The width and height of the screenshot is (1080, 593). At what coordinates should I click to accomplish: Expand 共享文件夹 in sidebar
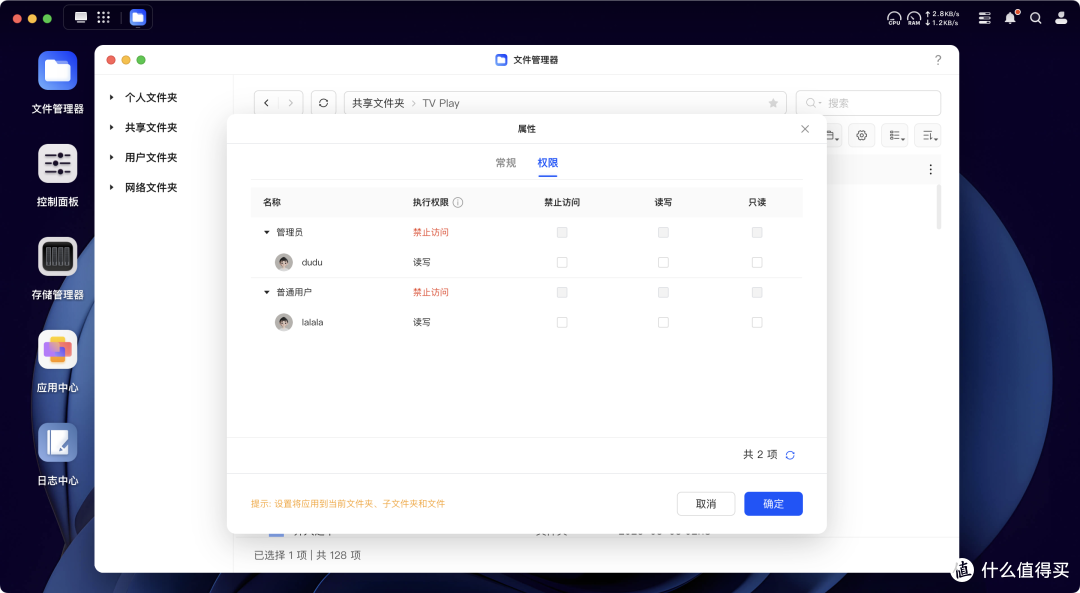(x=112, y=127)
